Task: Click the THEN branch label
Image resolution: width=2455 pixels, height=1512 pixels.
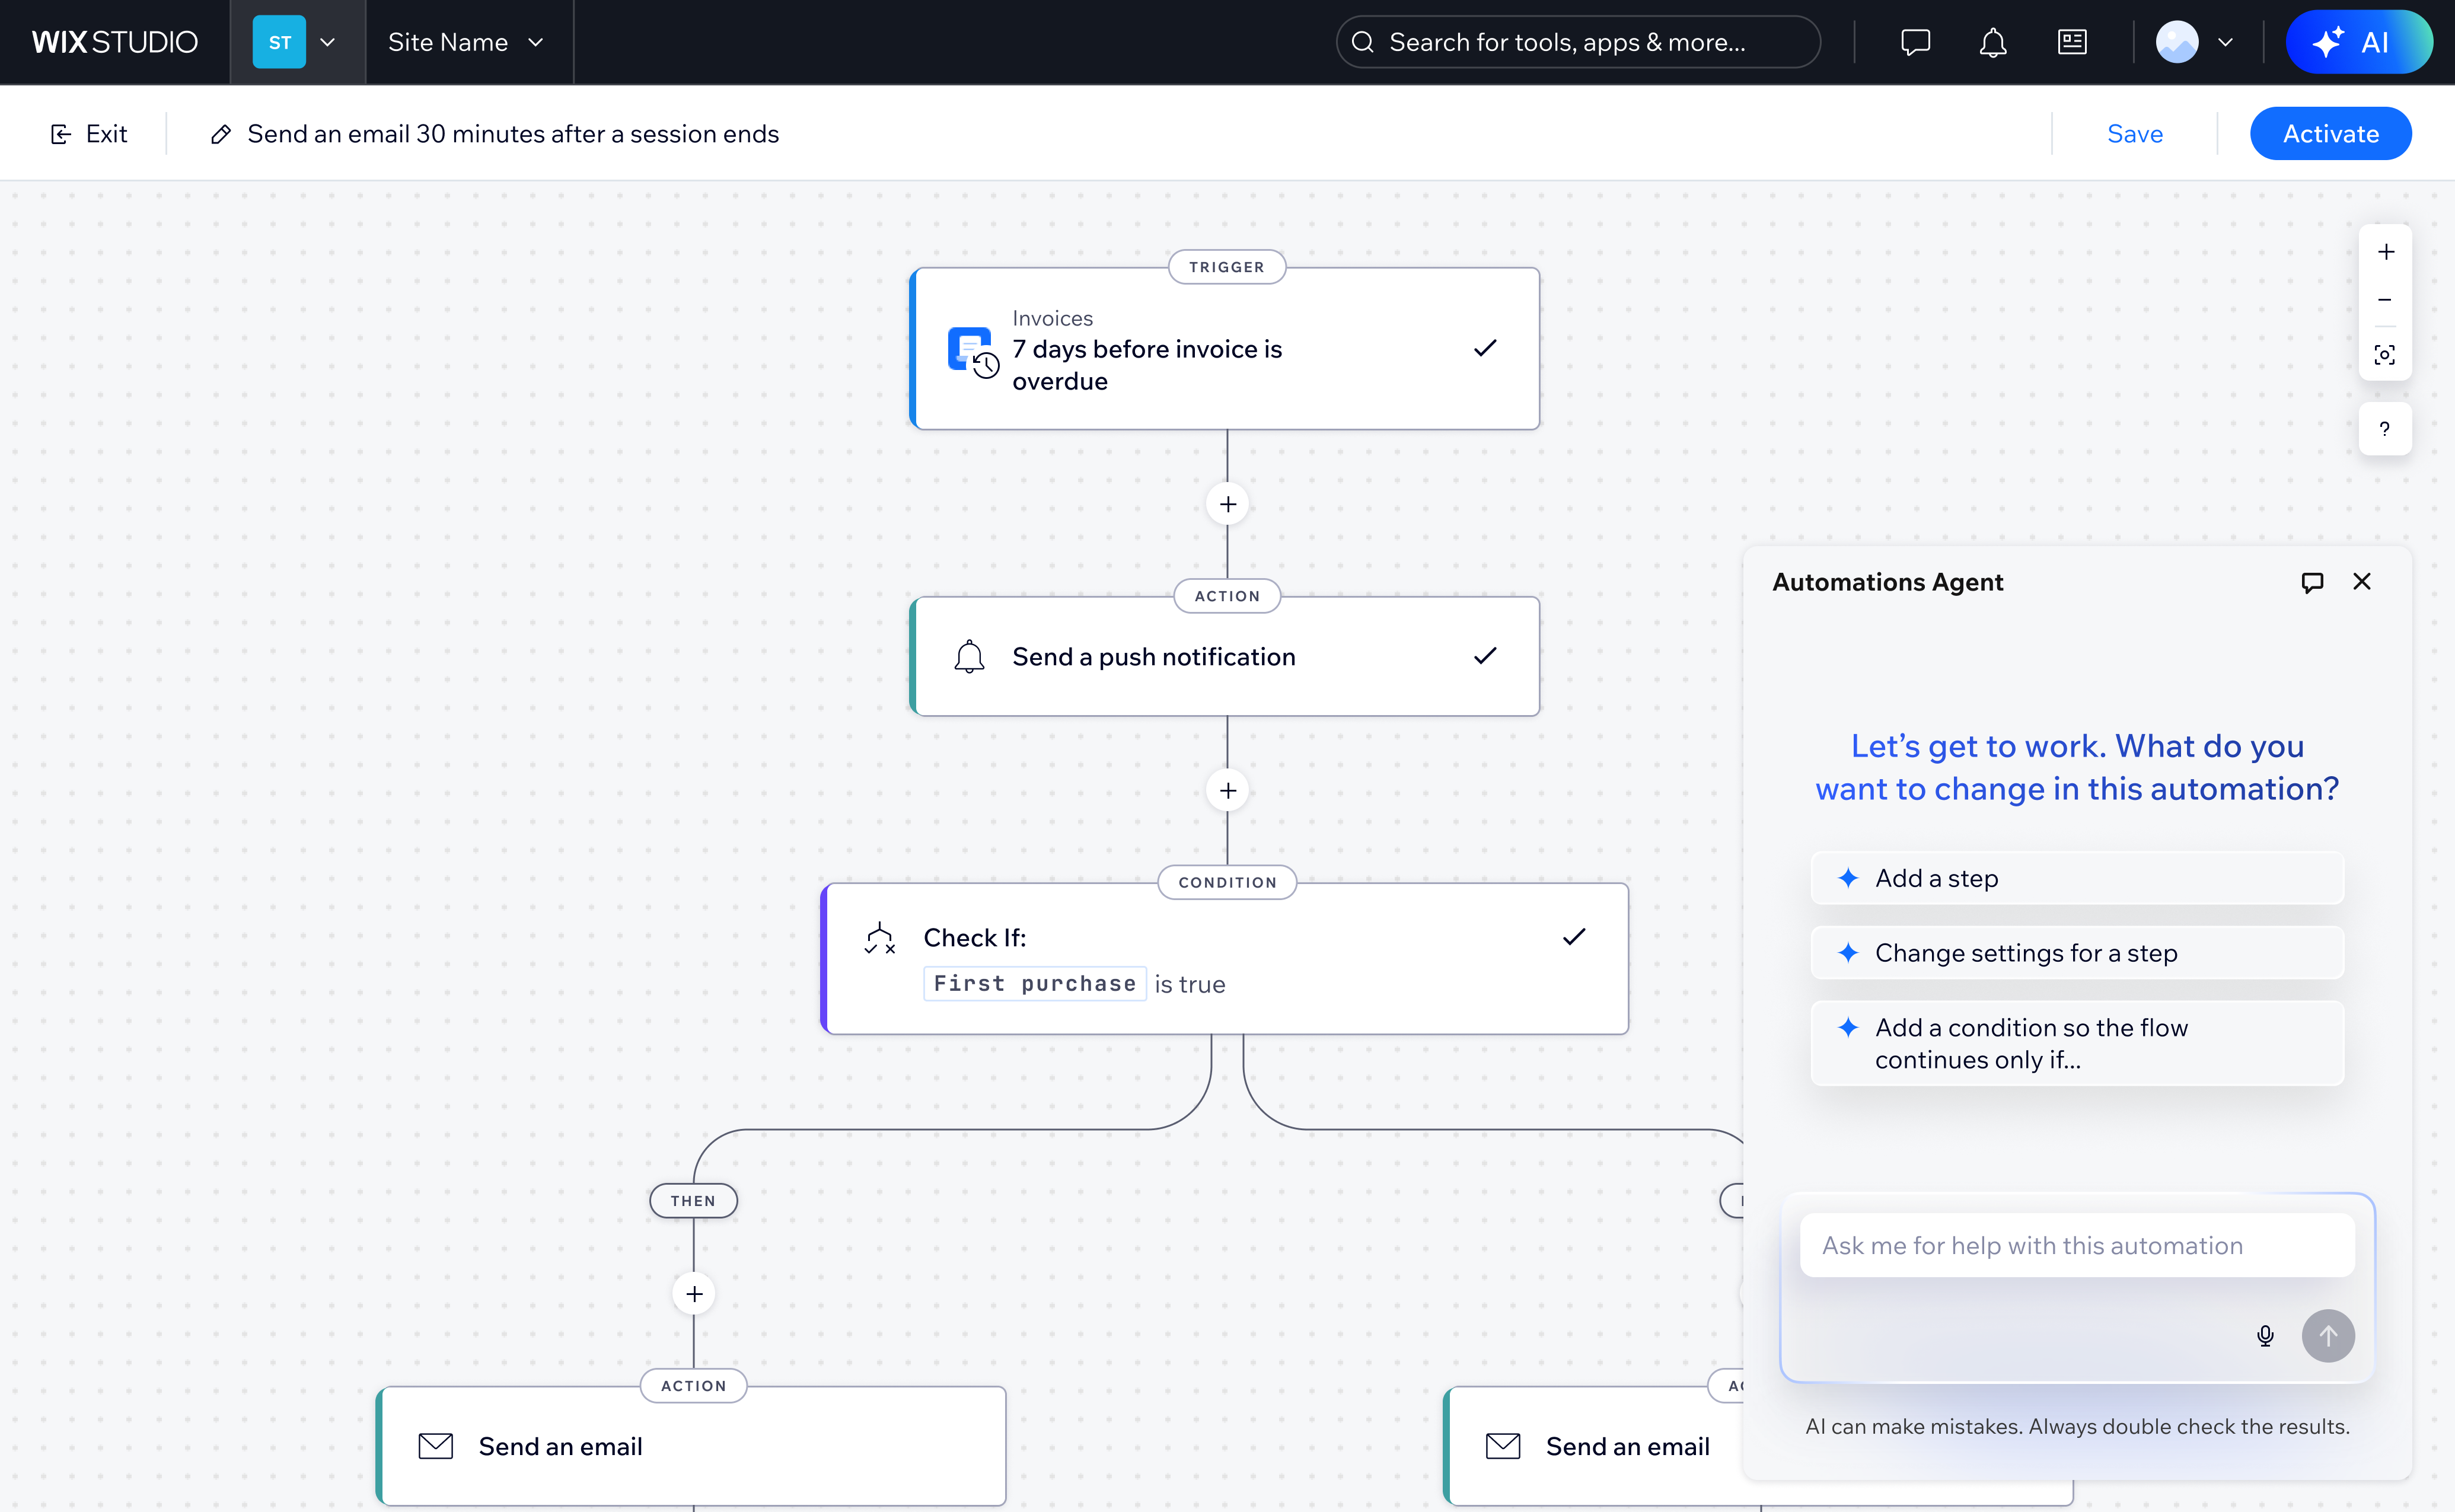Action: 693,1200
